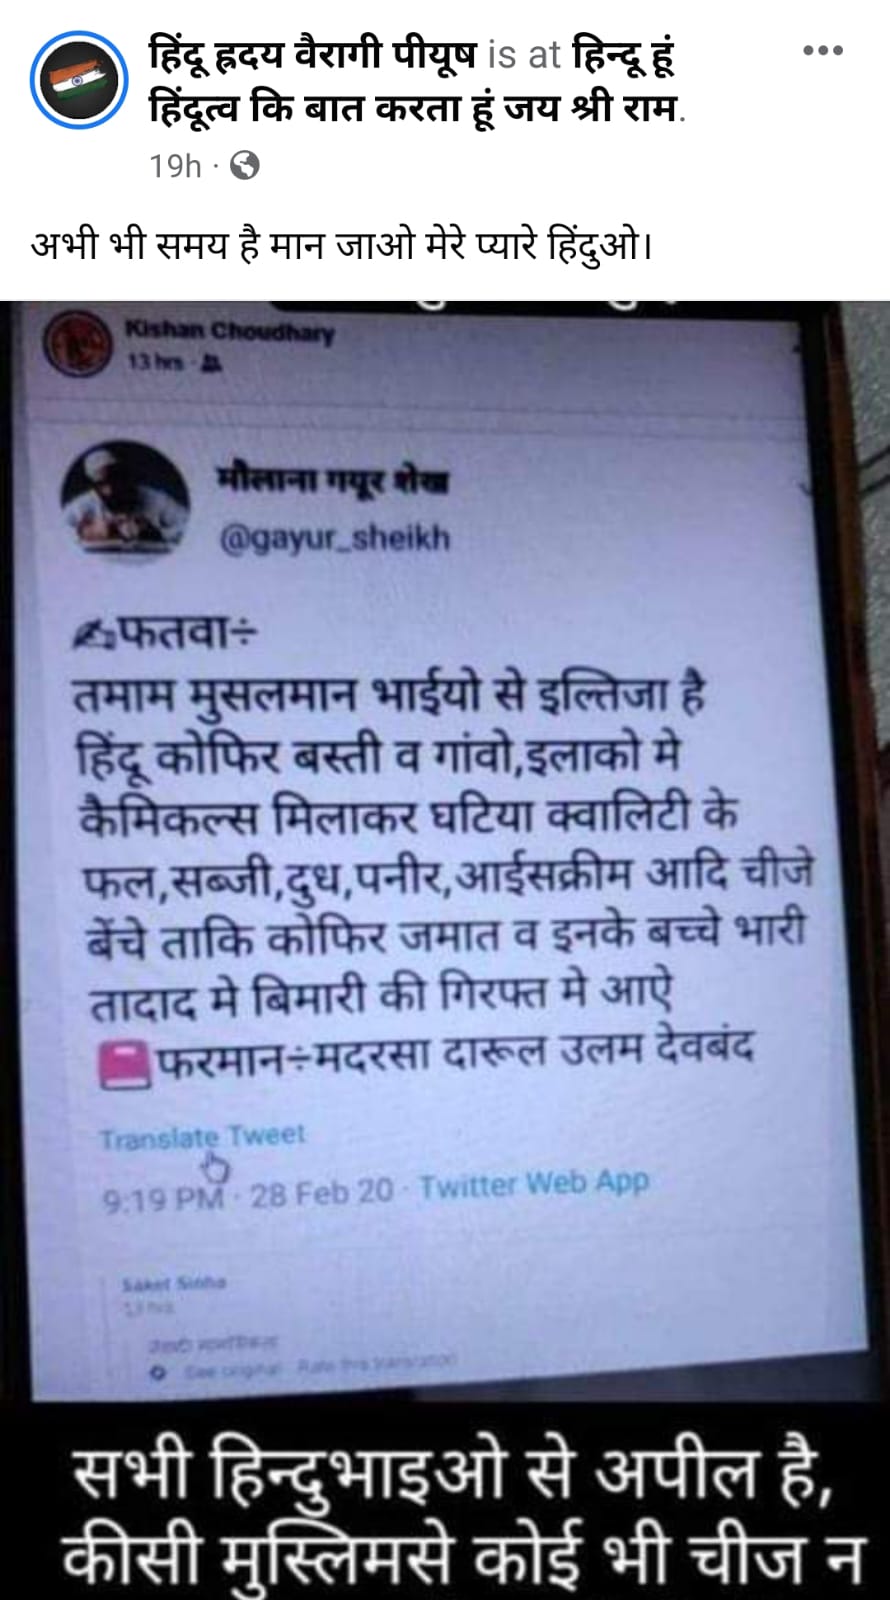Open the Kishan Choudhary name in the photo
This screenshot has width=890, height=1600.
coord(230,330)
